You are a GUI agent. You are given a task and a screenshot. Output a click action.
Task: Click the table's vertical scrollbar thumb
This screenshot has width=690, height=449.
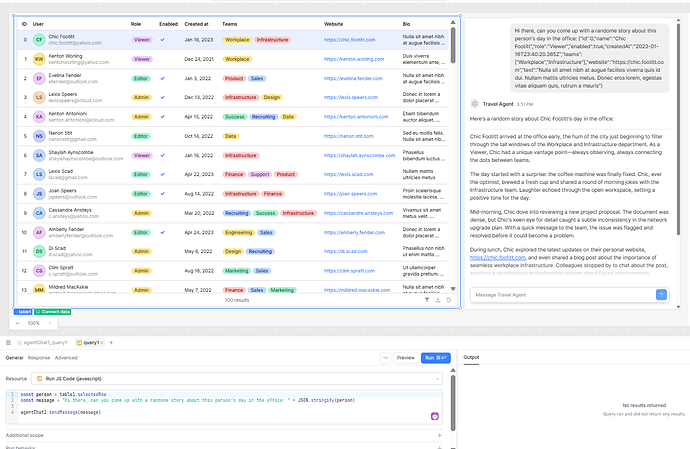pyautogui.click(x=453, y=45)
